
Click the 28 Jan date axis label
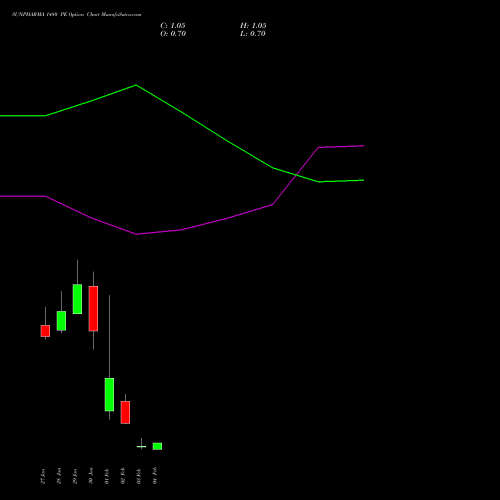pyautogui.click(x=59, y=476)
